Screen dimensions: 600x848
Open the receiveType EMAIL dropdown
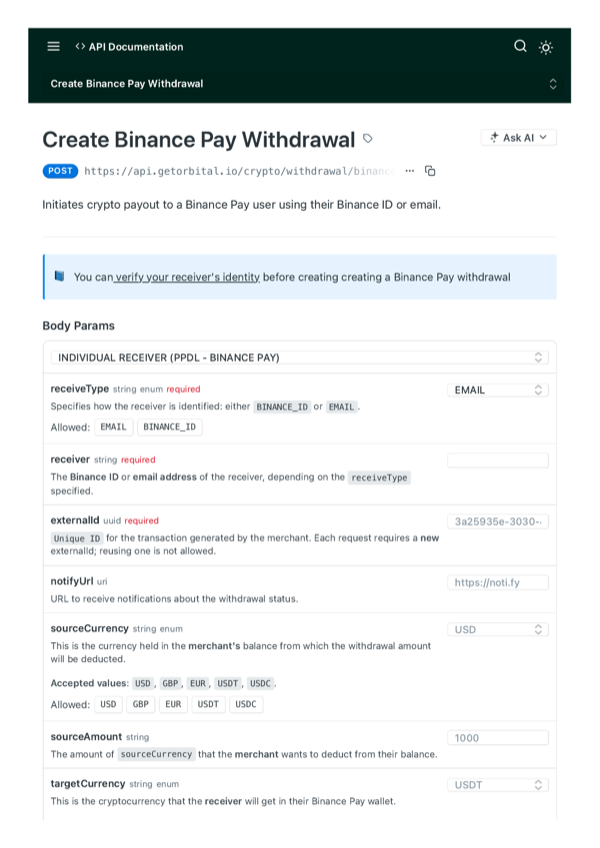[497, 390]
